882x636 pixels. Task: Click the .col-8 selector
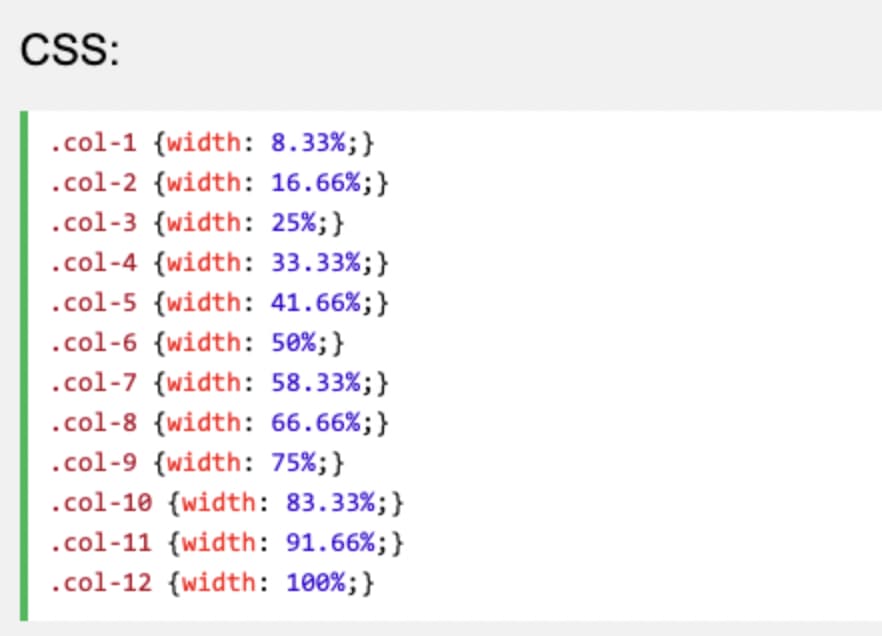[92, 423]
